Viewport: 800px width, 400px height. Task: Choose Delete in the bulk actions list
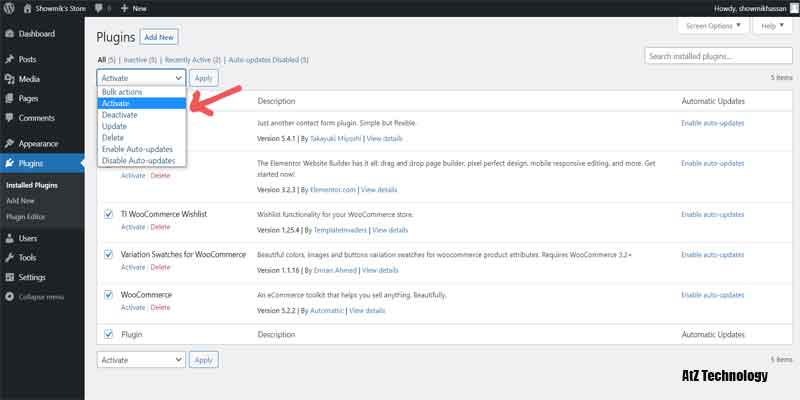click(113, 137)
